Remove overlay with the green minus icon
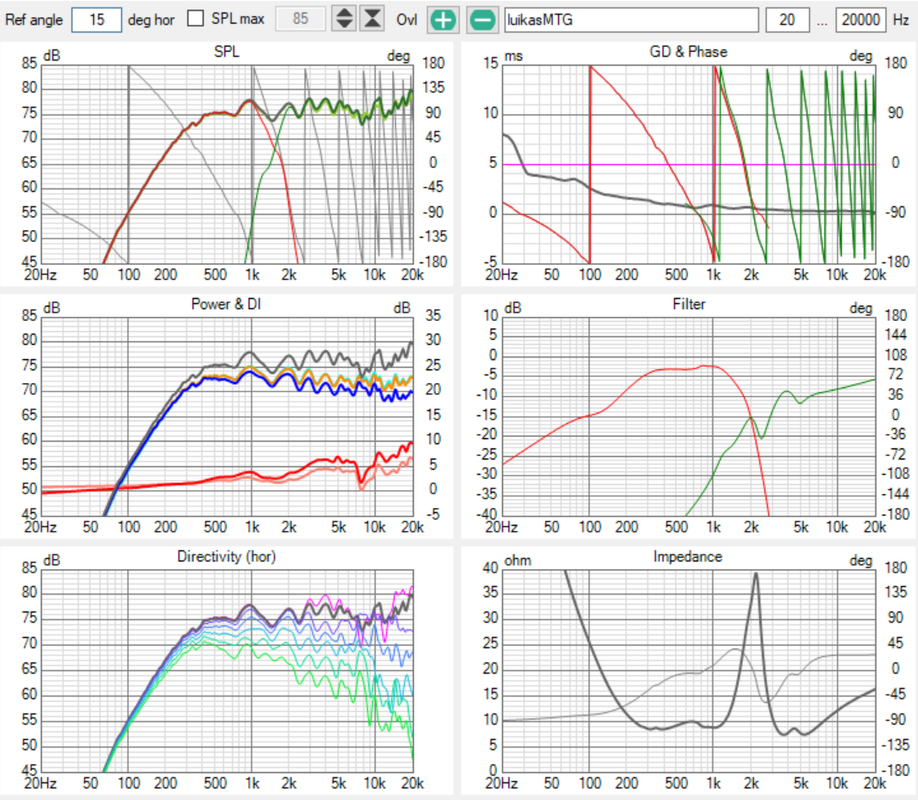 click(x=482, y=20)
